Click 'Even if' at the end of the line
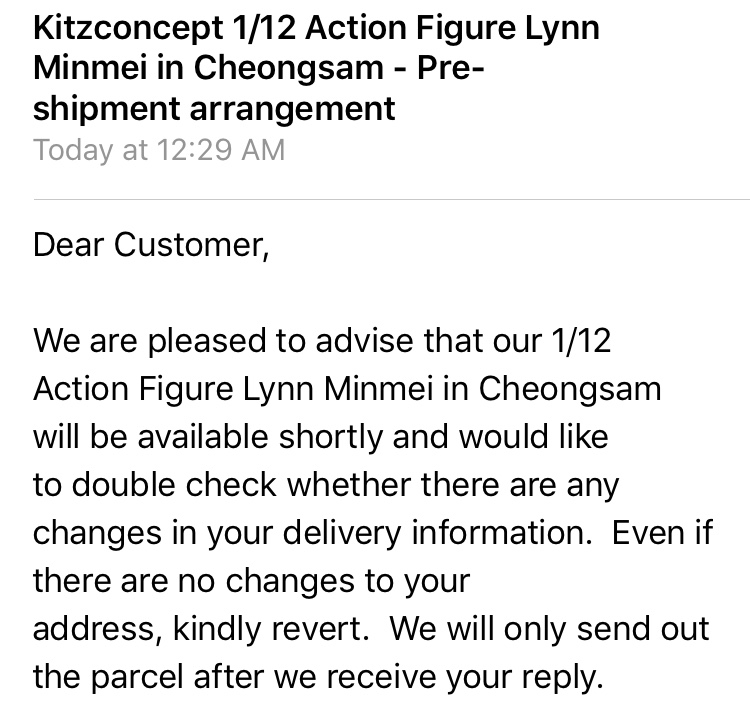This screenshot has width=750, height=725. click(662, 533)
